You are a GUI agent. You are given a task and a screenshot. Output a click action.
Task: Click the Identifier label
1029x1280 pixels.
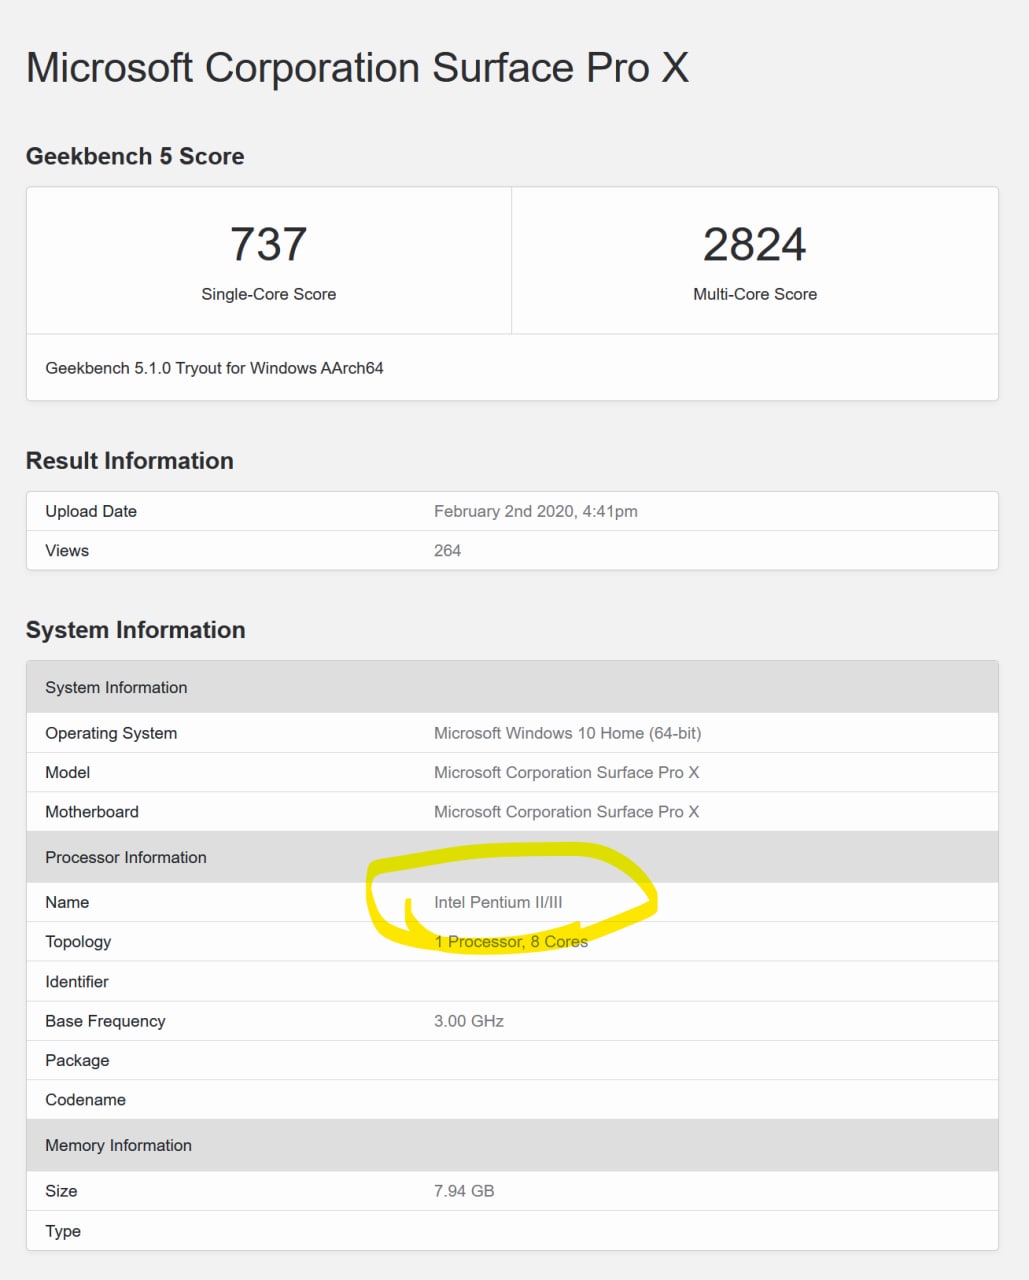77,982
